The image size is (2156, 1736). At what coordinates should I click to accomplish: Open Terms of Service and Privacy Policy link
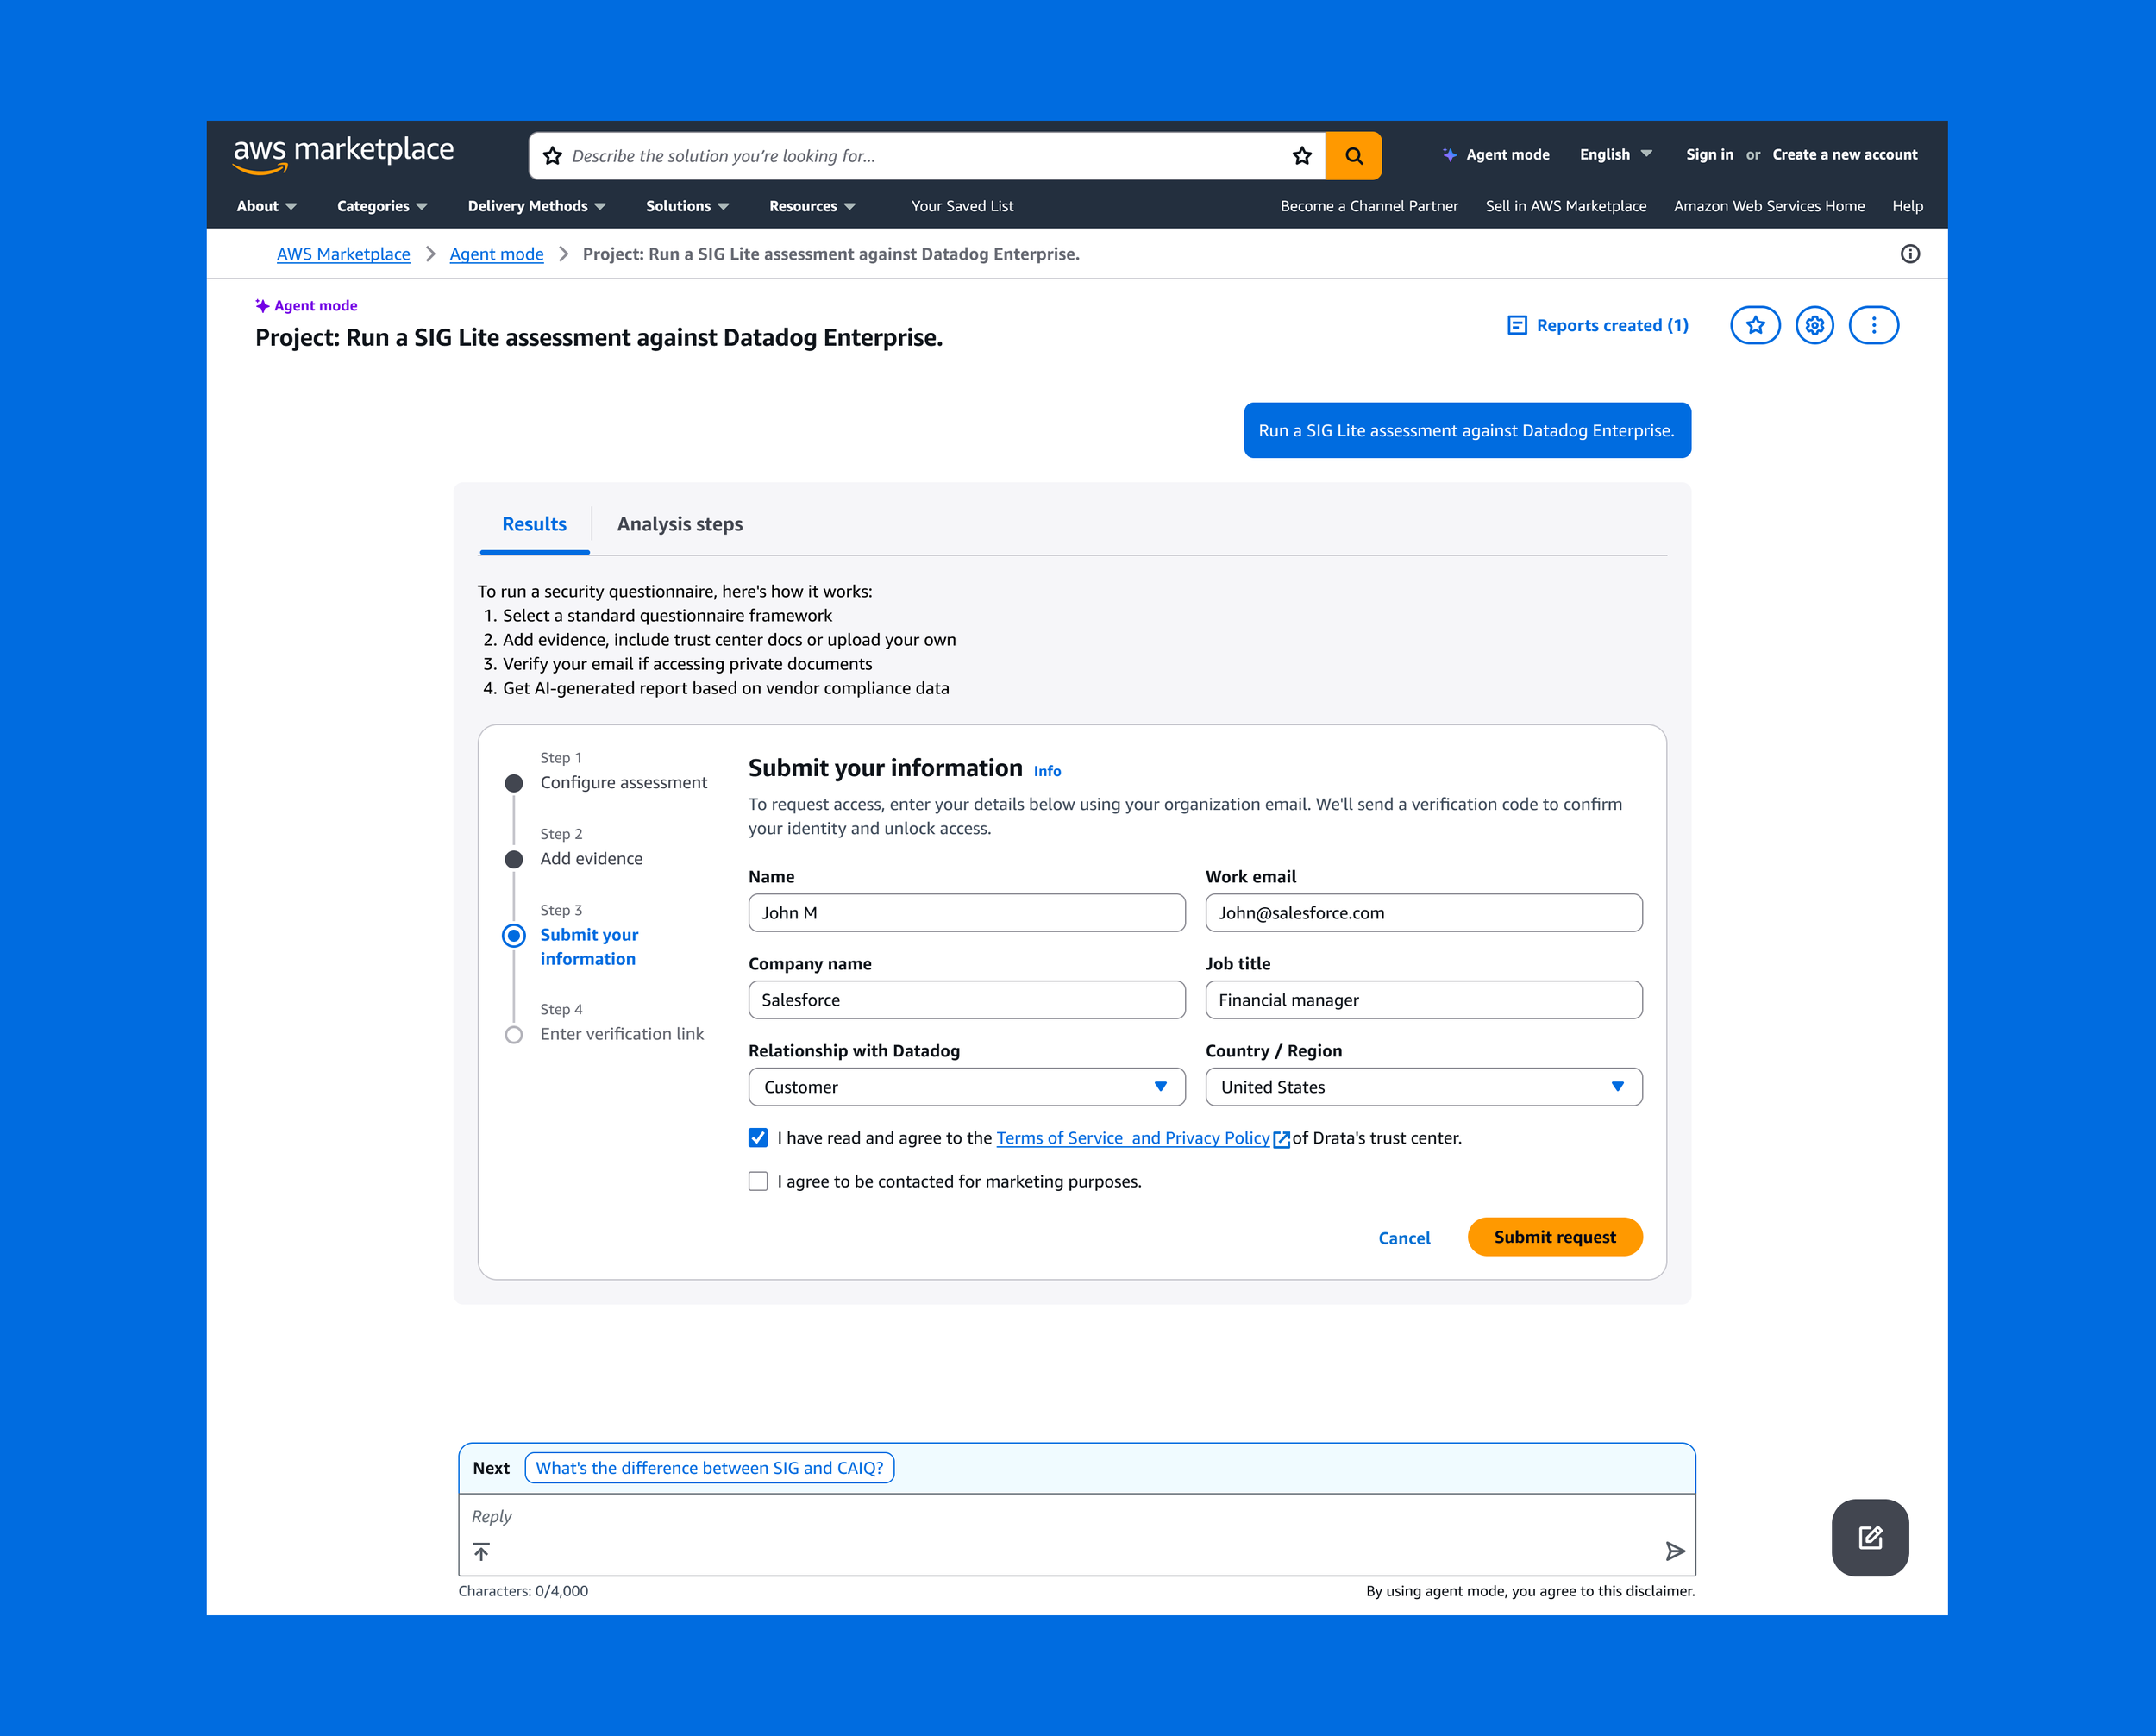coord(1132,1138)
